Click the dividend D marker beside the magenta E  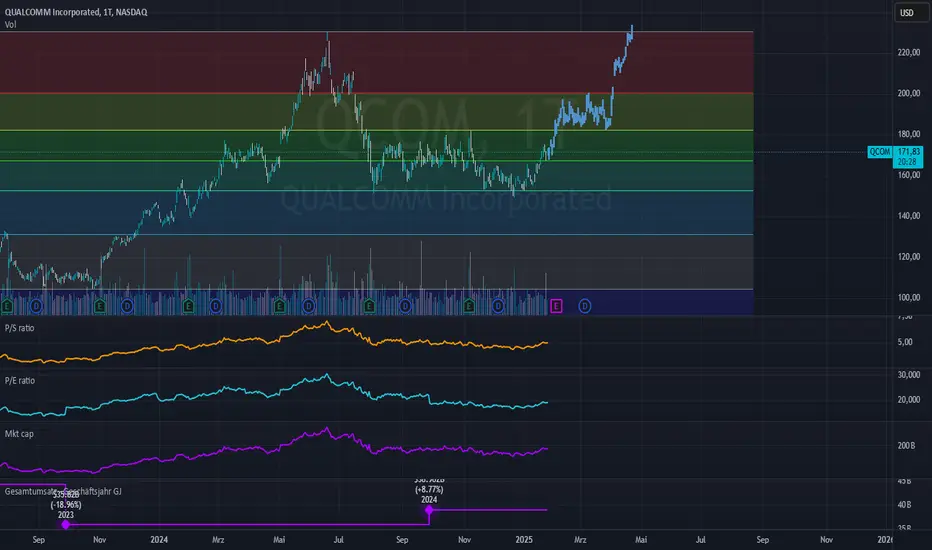pos(585,306)
